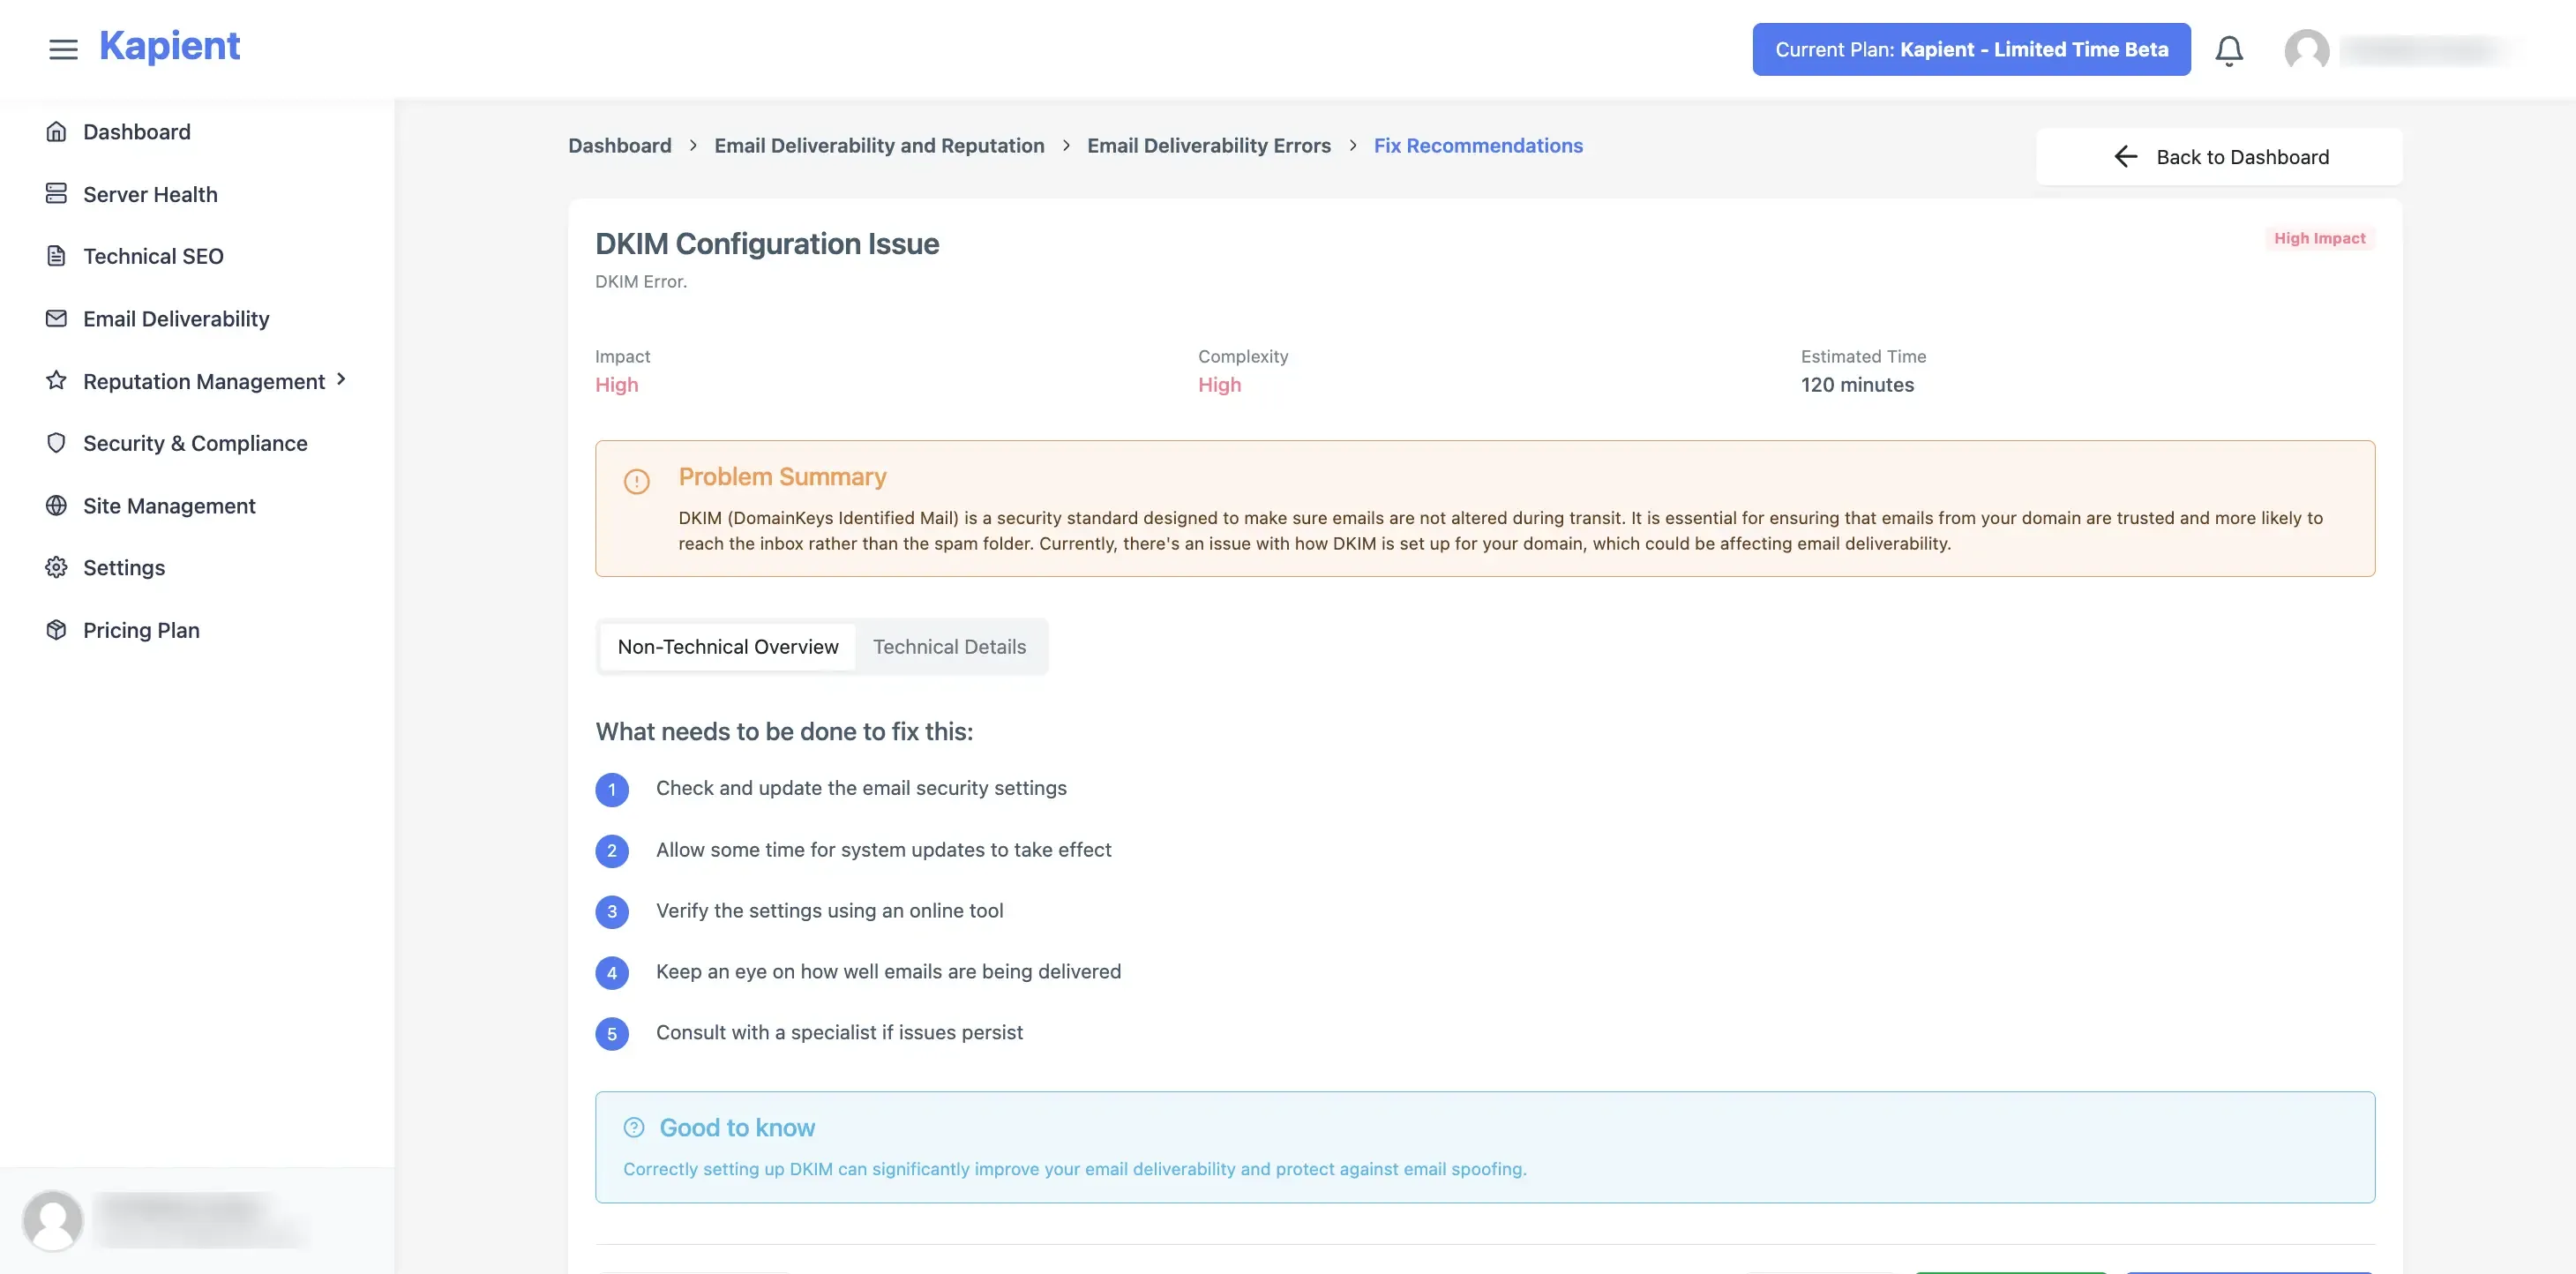Click Dashboard breadcrumb link
The width and height of the screenshot is (2576, 1274).
click(620, 146)
